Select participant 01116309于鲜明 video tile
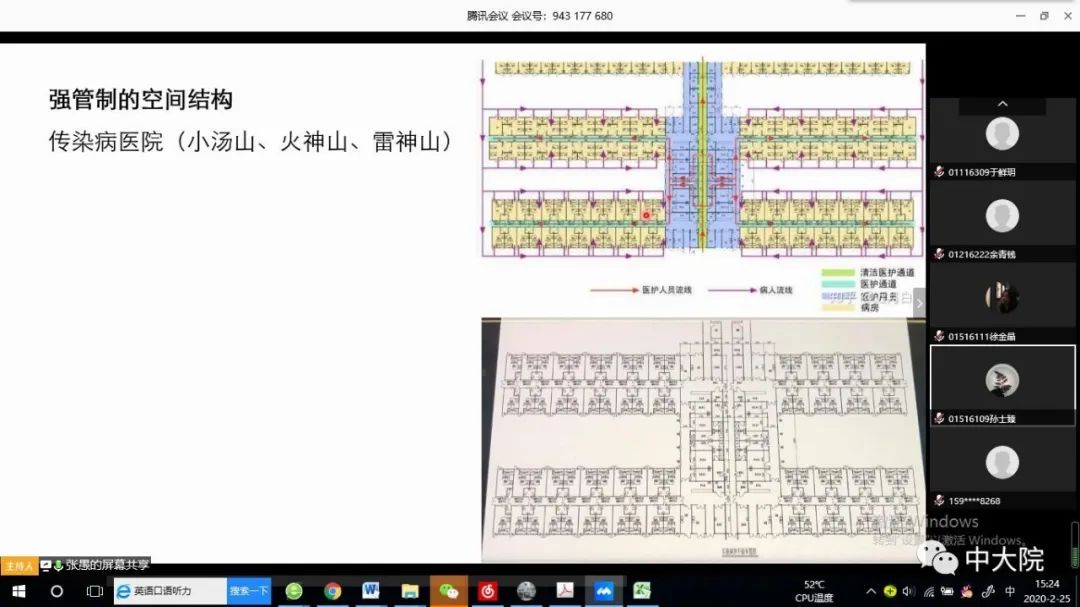Image resolution: width=1080 pixels, height=607 pixels. click(x=1002, y=139)
